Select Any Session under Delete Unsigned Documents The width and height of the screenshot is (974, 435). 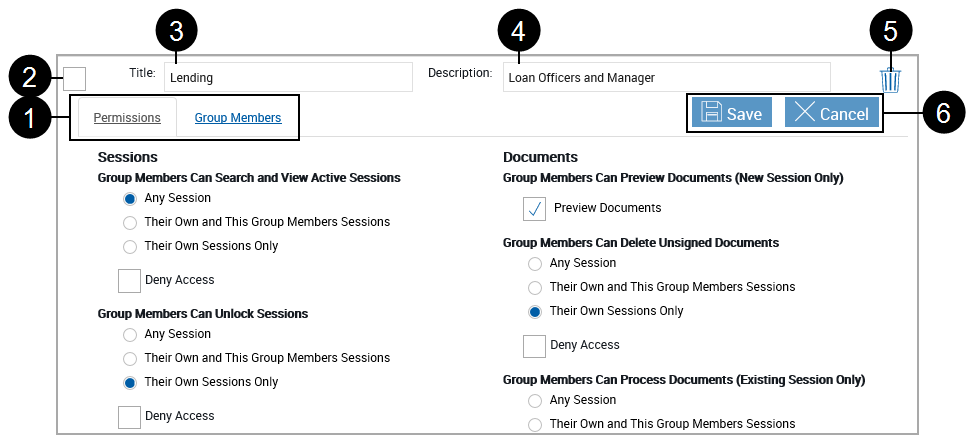point(535,264)
